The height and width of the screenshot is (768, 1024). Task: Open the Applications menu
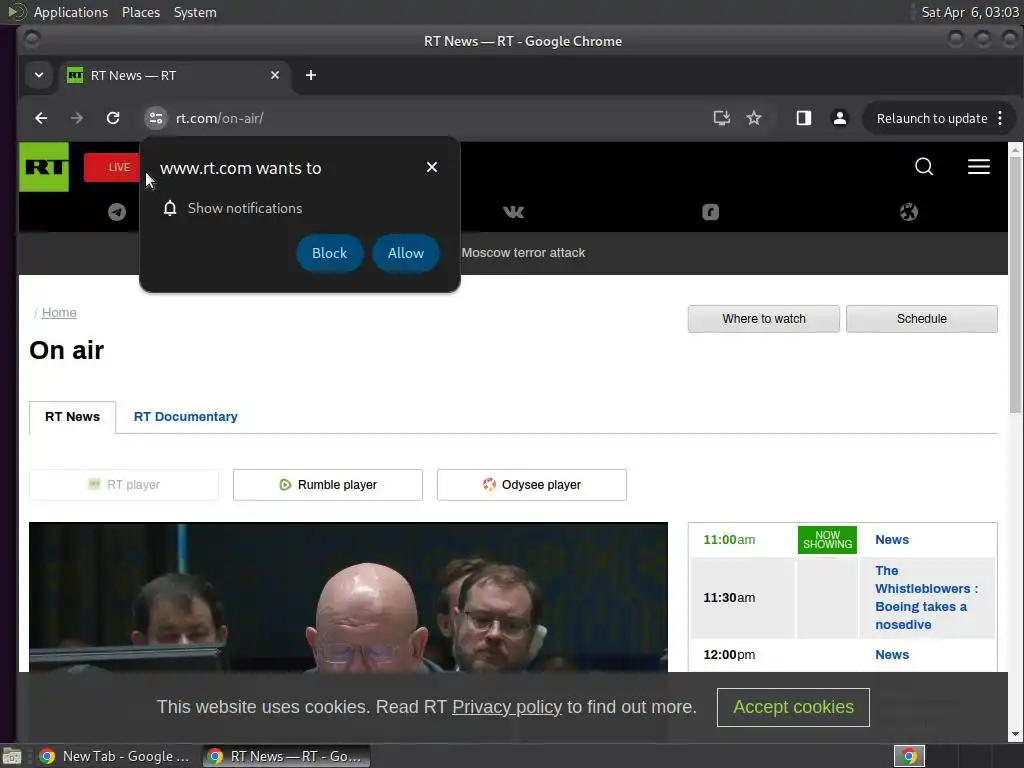(x=71, y=12)
